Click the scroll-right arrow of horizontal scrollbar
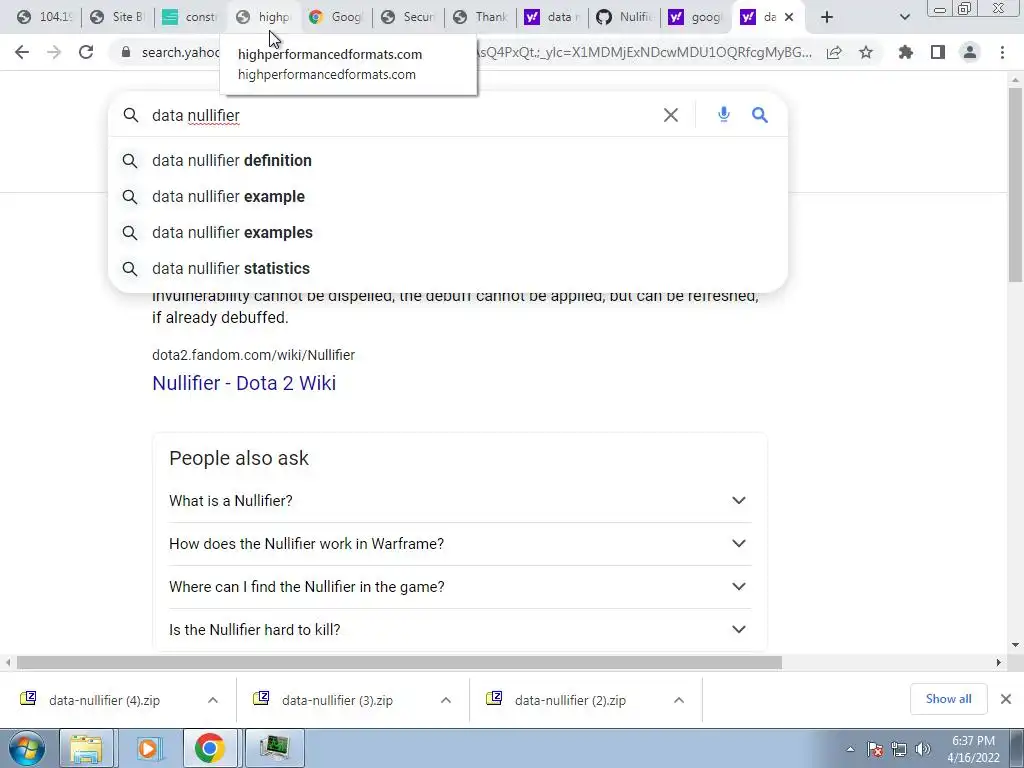Image resolution: width=1024 pixels, height=768 pixels. 998,662
